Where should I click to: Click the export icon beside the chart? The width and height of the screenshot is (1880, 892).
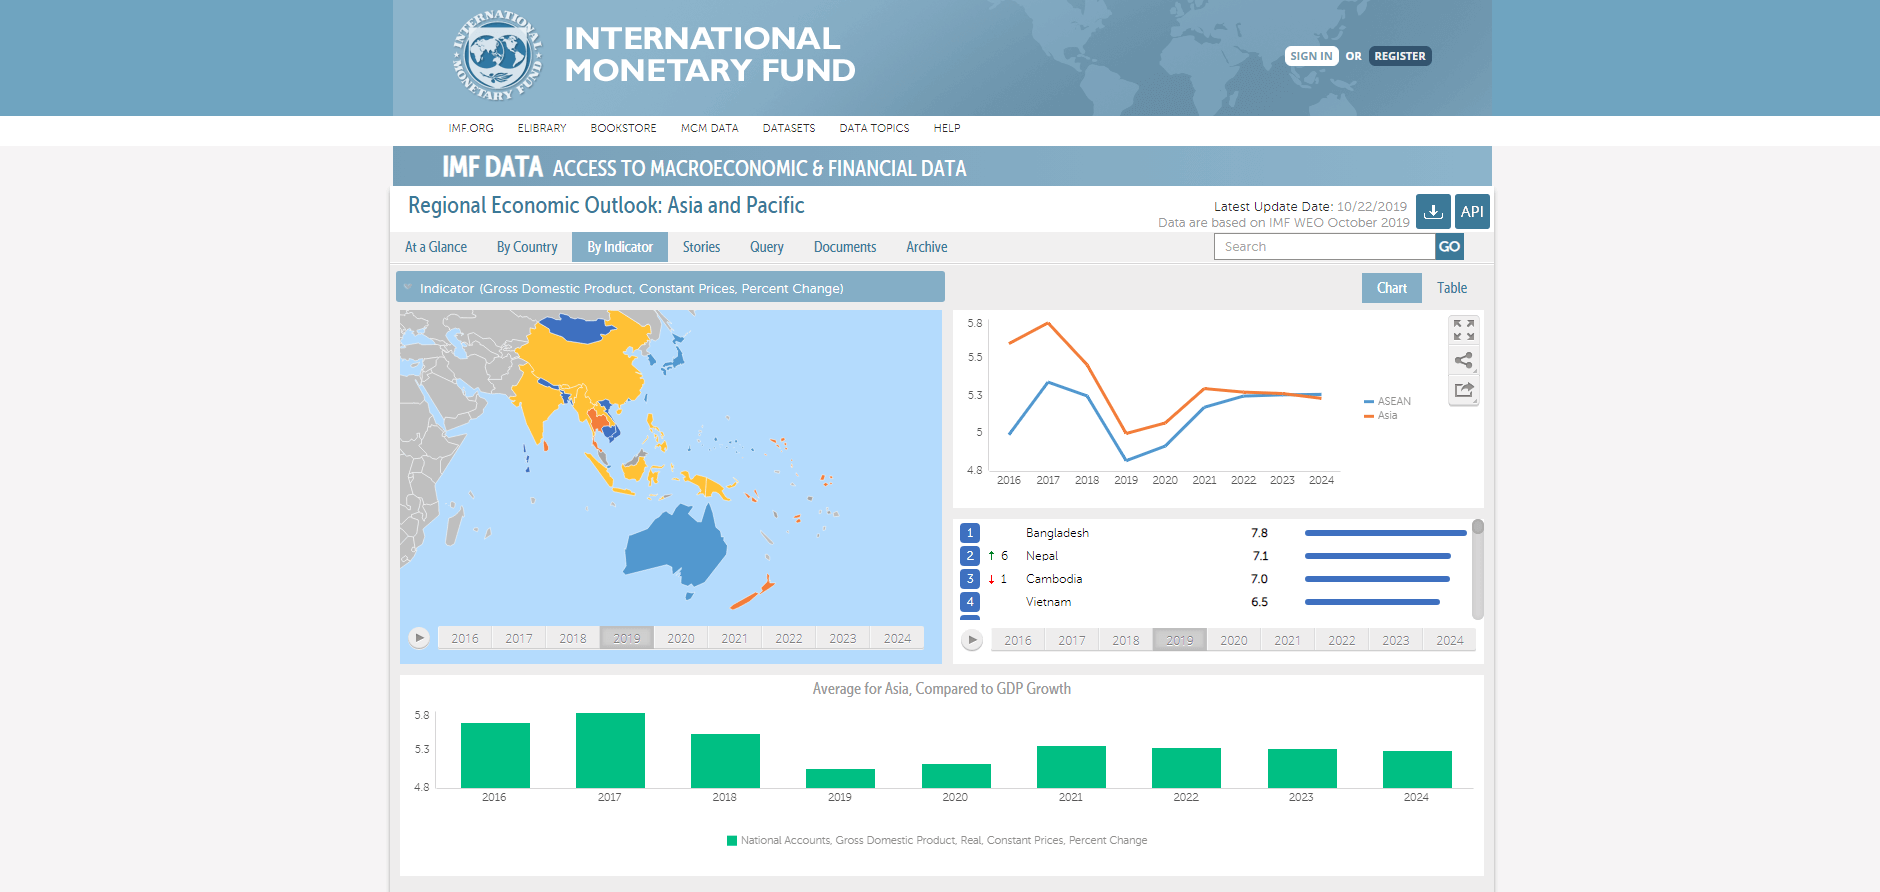tap(1464, 390)
